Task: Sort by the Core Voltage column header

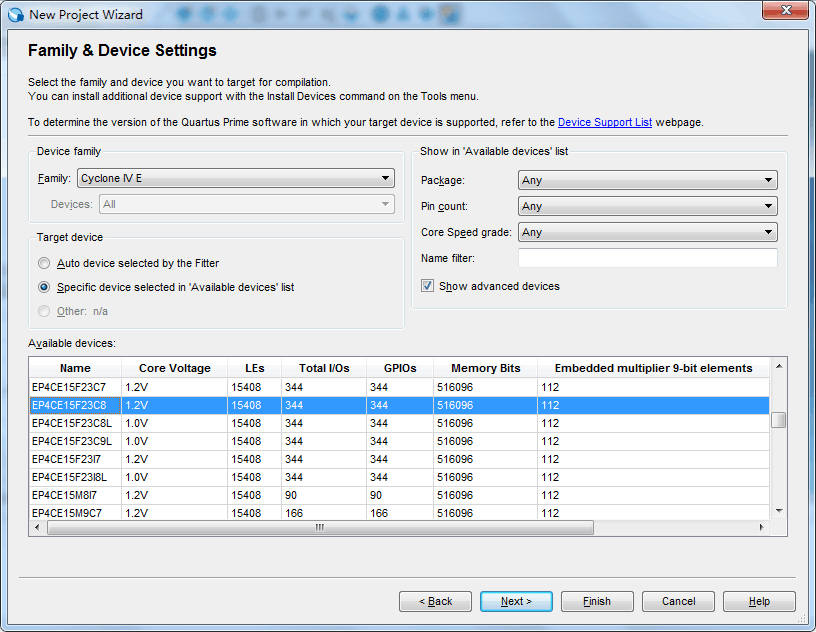Action: [x=174, y=368]
